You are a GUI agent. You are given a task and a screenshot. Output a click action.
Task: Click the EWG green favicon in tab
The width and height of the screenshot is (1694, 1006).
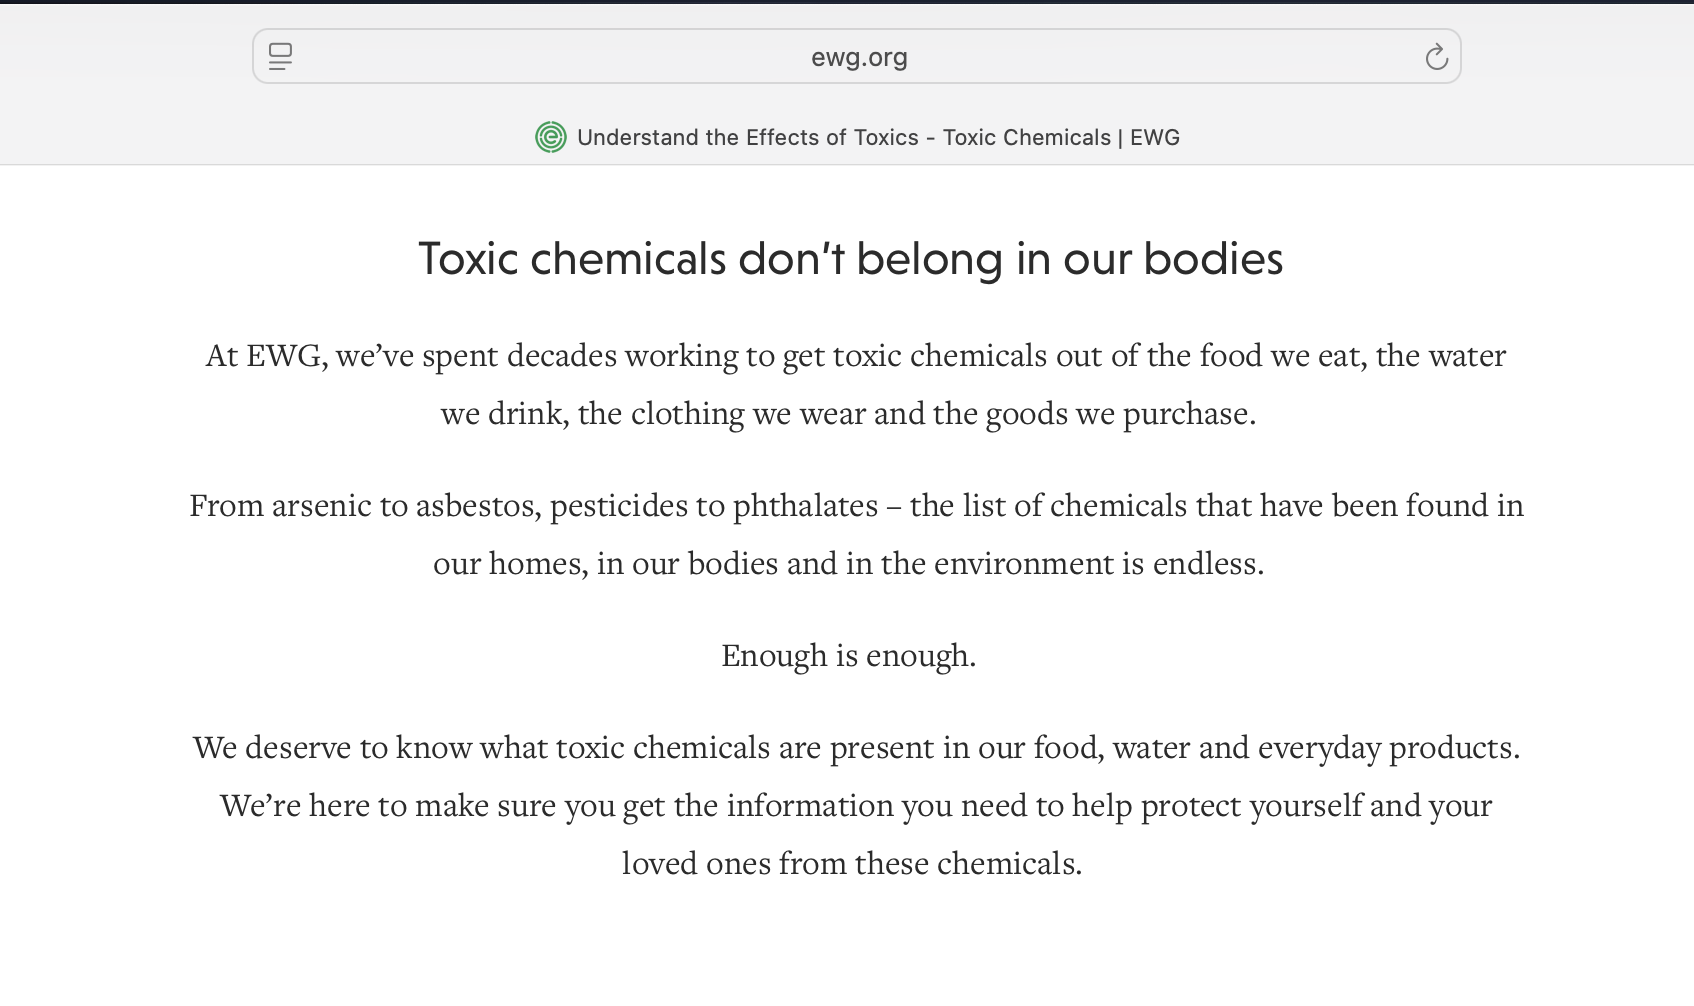coord(551,137)
